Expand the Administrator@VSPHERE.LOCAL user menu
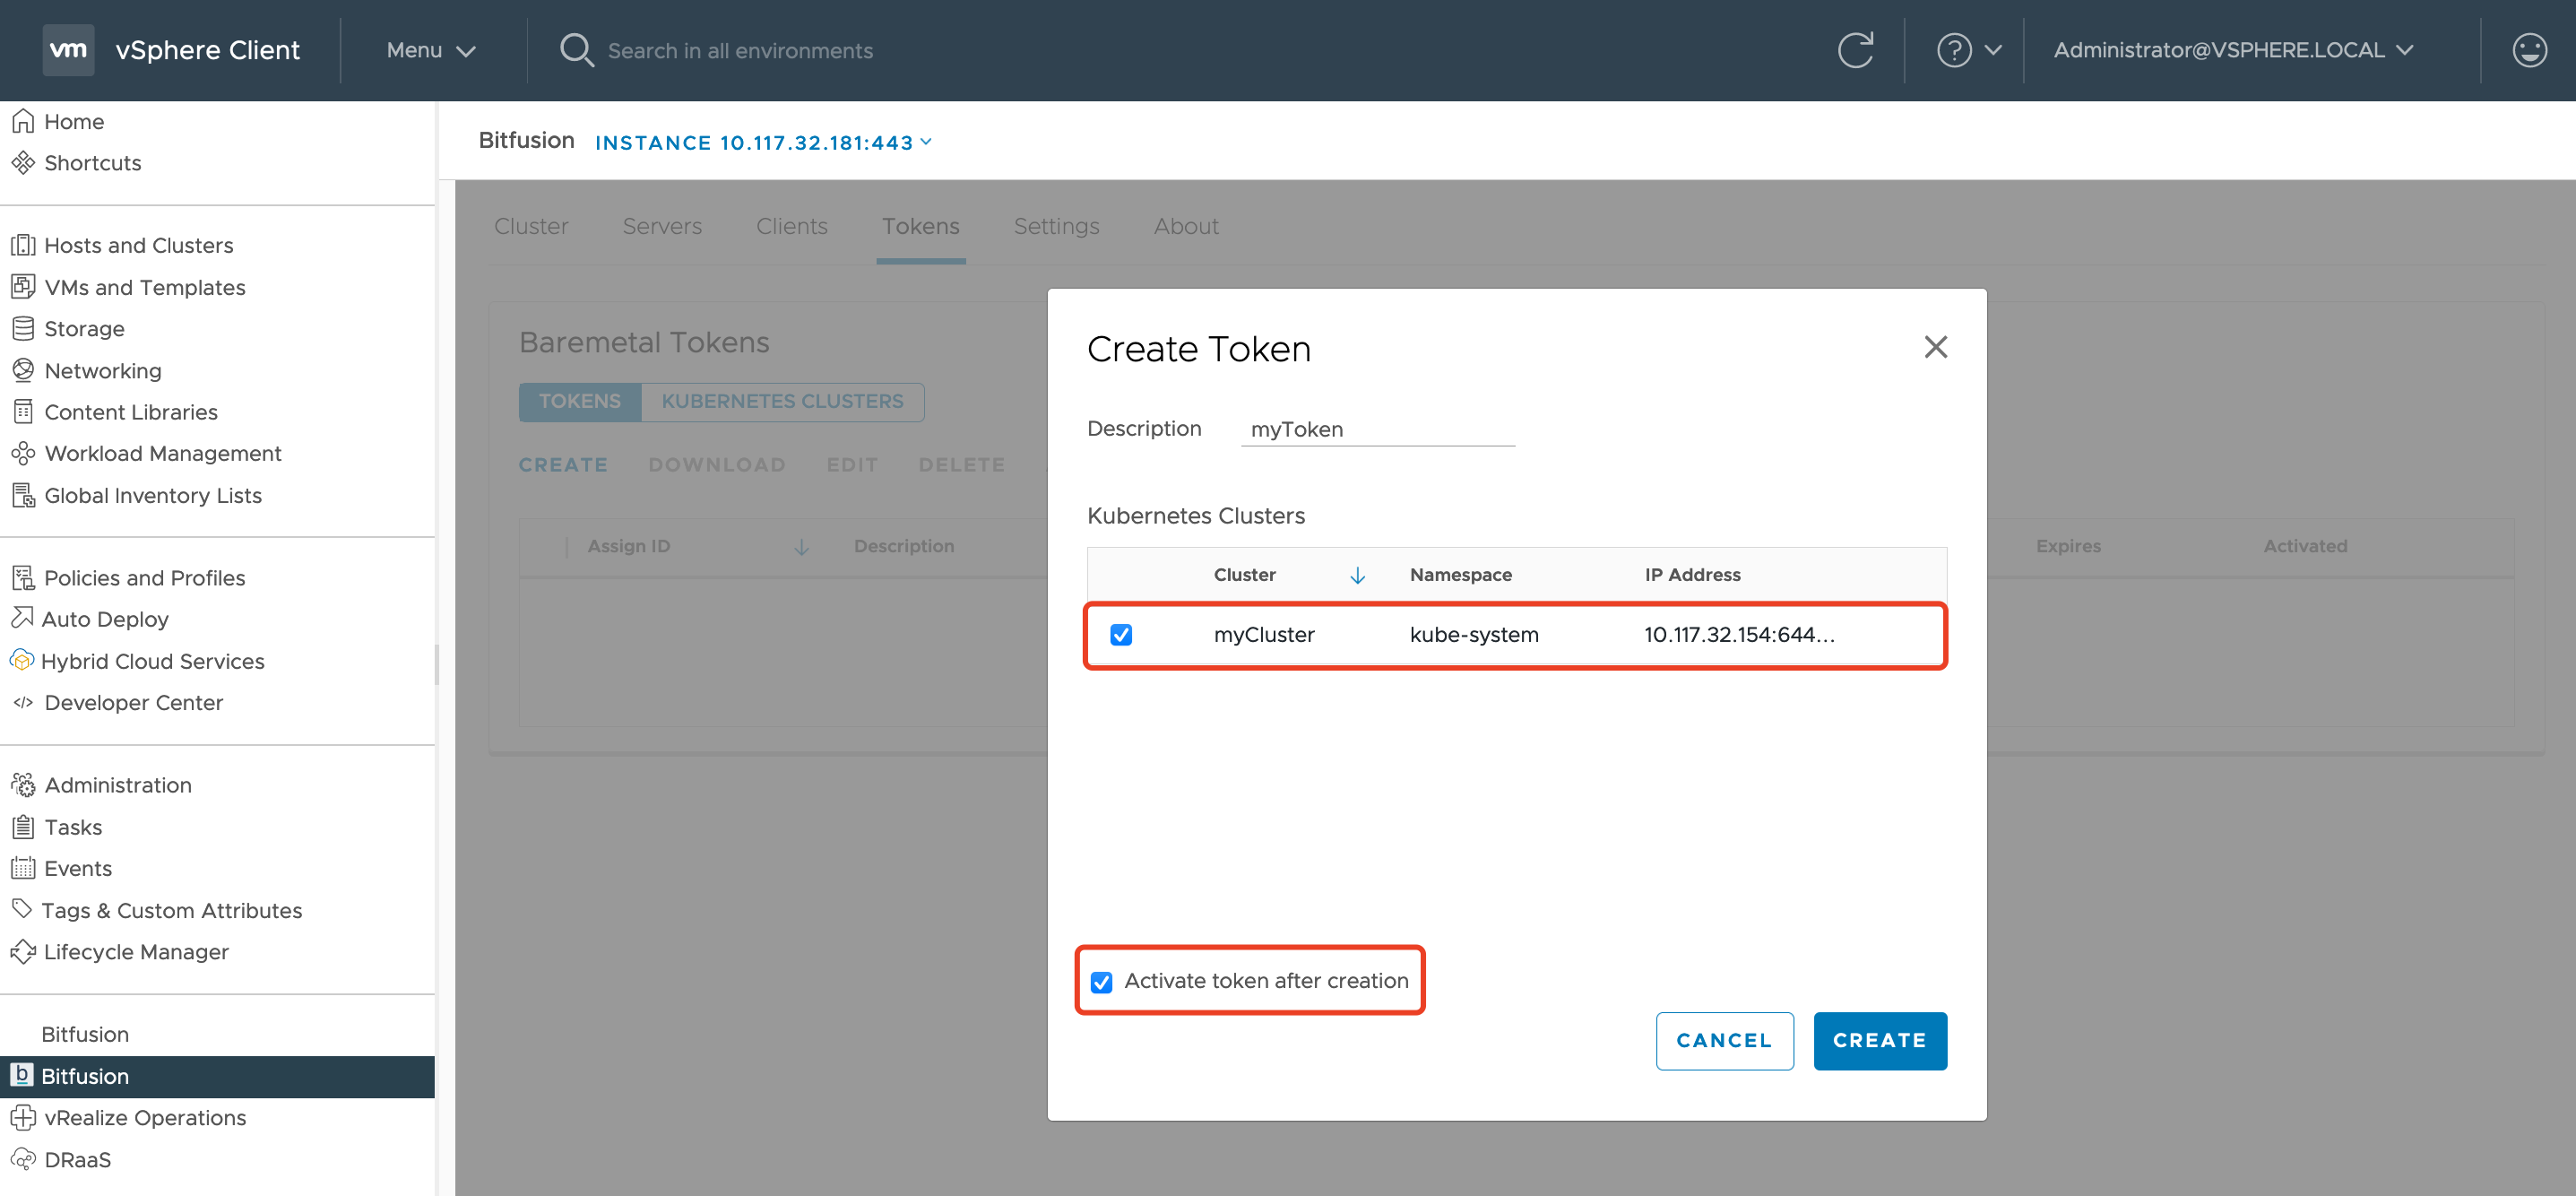This screenshot has width=2576, height=1196. tap(2233, 50)
